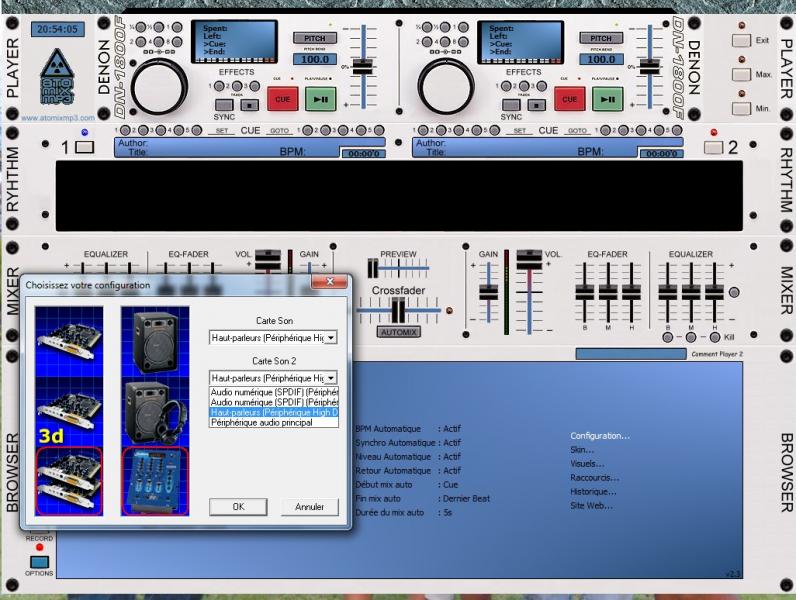The width and height of the screenshot is (796, 600).
Task: Confirm the configuration with OK
Action: pyautogui.click(x=238, y=507)
